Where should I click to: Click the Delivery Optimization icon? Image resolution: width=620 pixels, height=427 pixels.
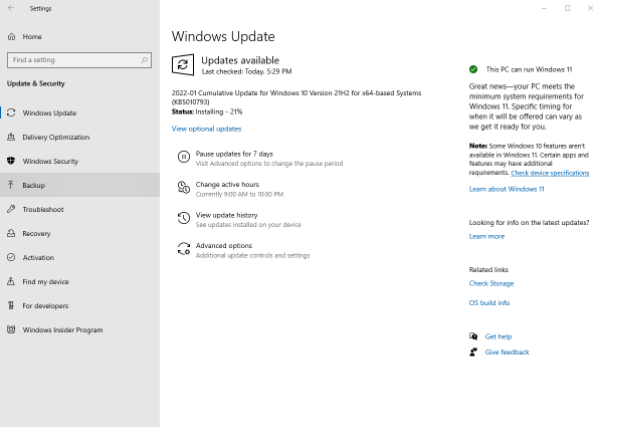pos(11,137)
